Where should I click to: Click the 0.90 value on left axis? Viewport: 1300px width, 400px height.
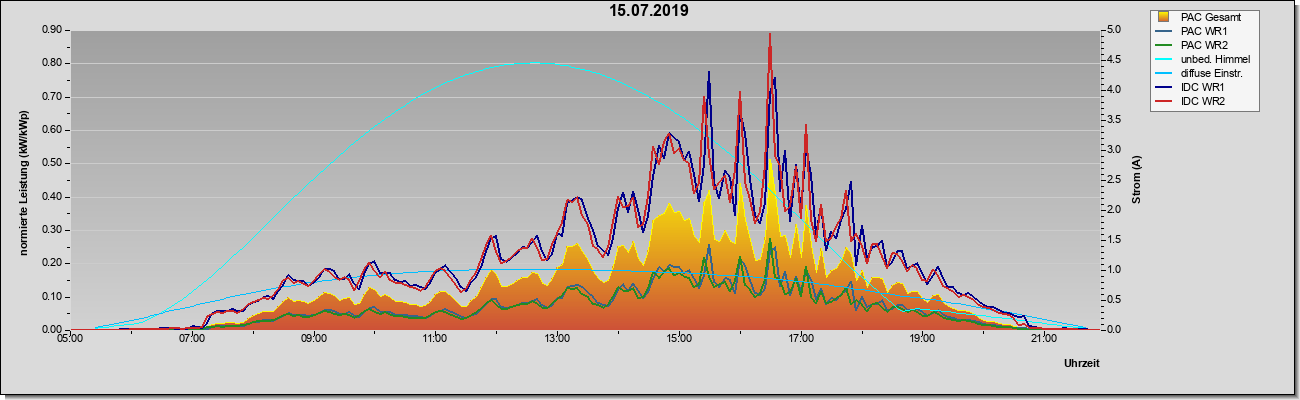point(51,30)
